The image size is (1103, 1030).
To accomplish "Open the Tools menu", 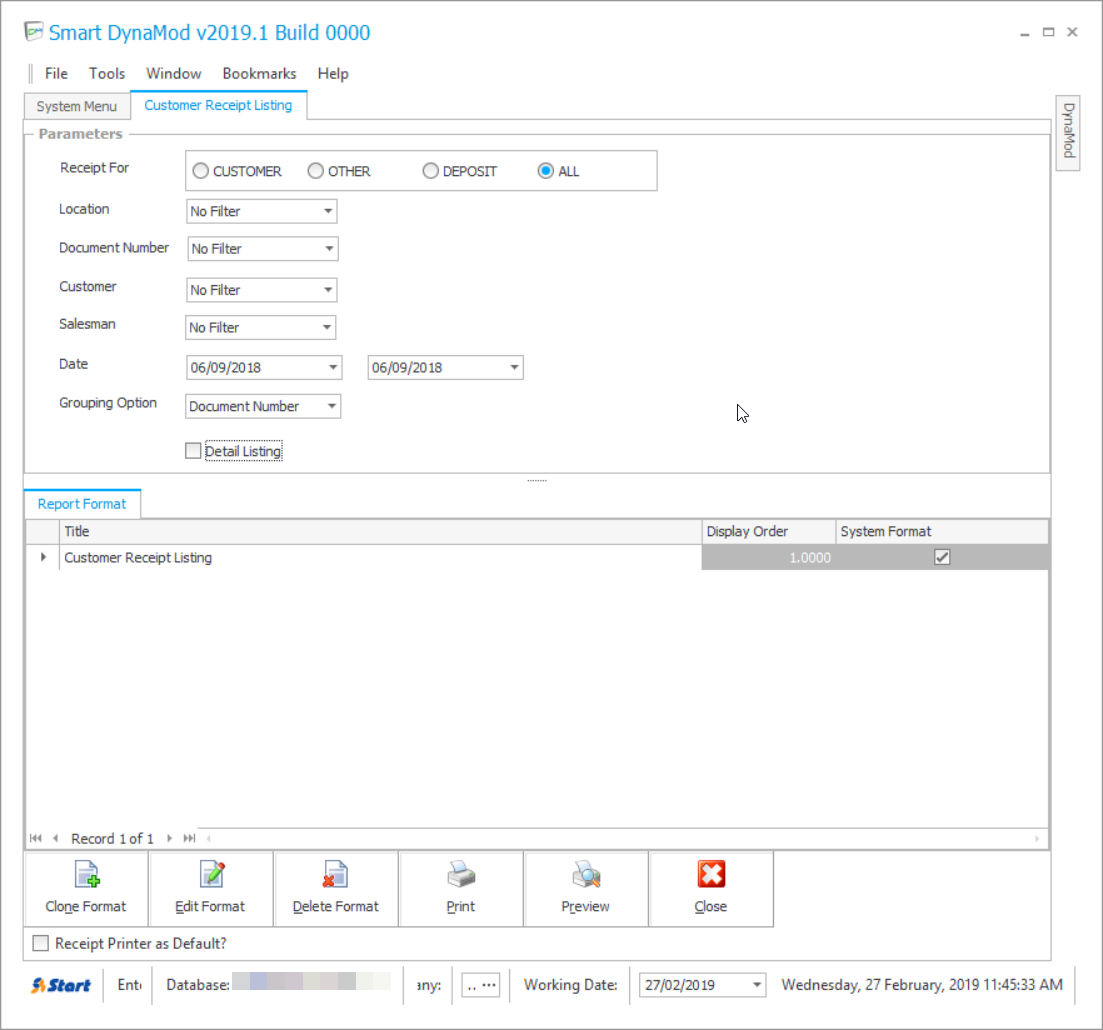I will [x=107, y=73].
